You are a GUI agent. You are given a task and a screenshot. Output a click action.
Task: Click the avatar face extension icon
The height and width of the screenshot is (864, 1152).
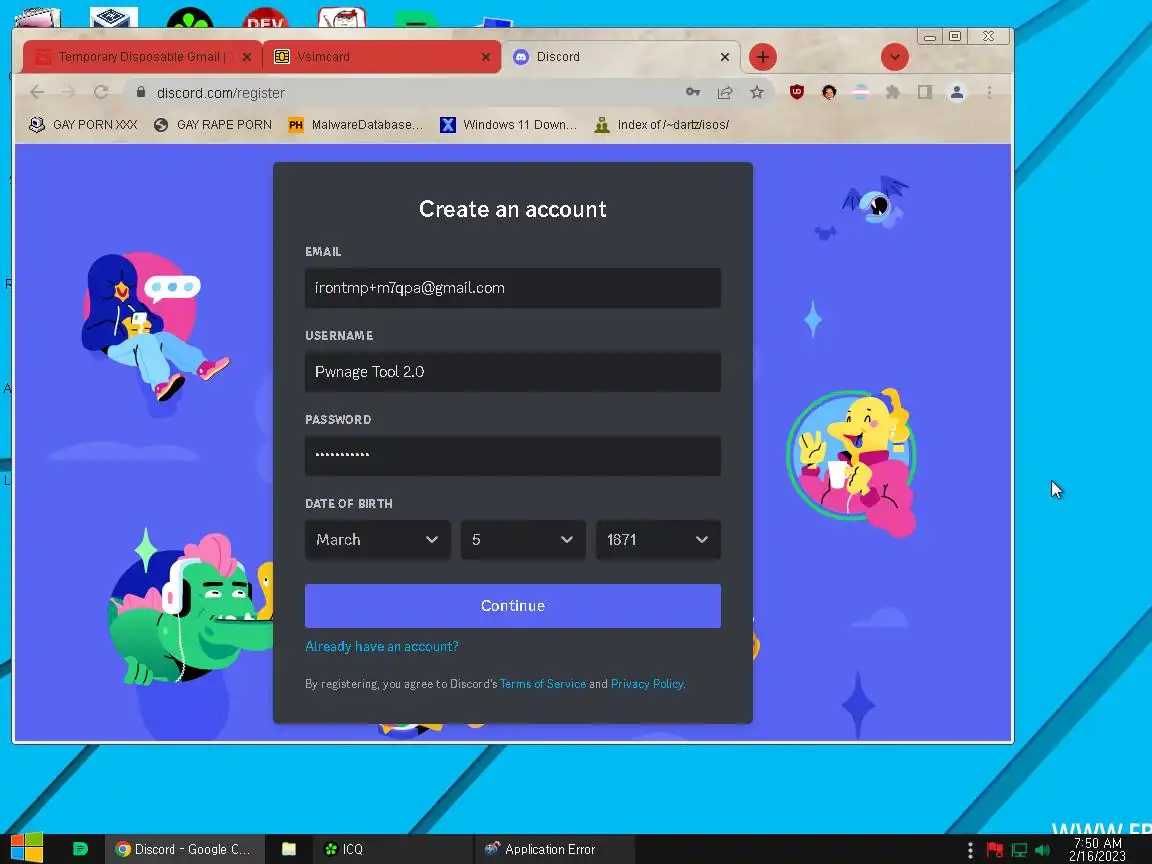829,93
